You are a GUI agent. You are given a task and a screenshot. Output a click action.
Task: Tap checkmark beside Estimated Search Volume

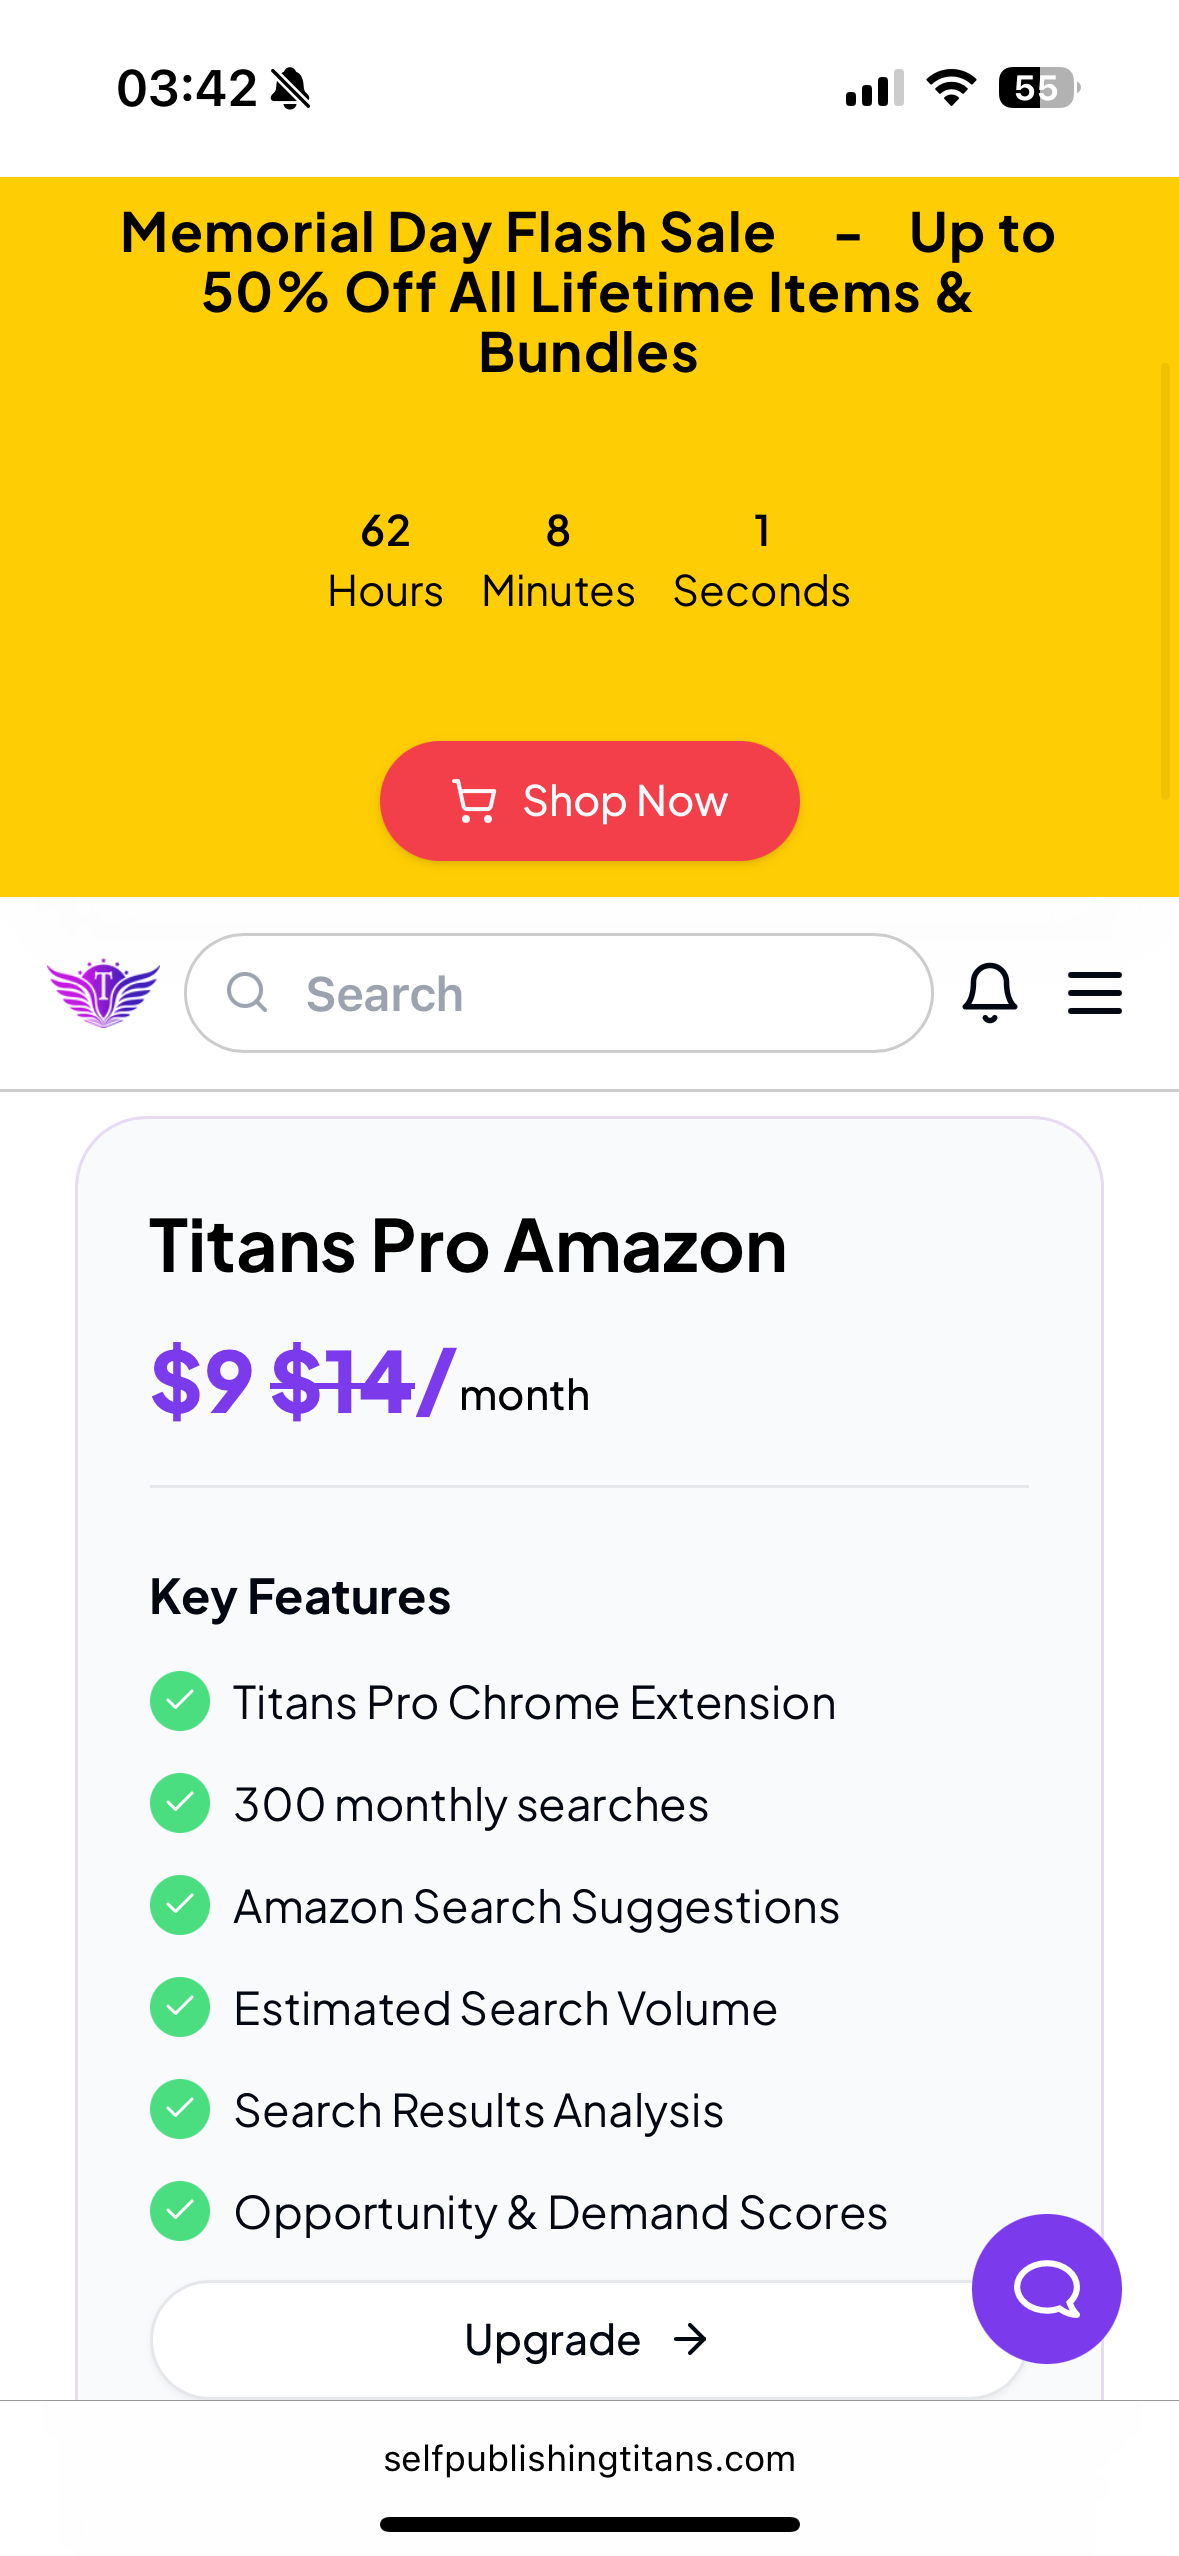click(180, 2007)
